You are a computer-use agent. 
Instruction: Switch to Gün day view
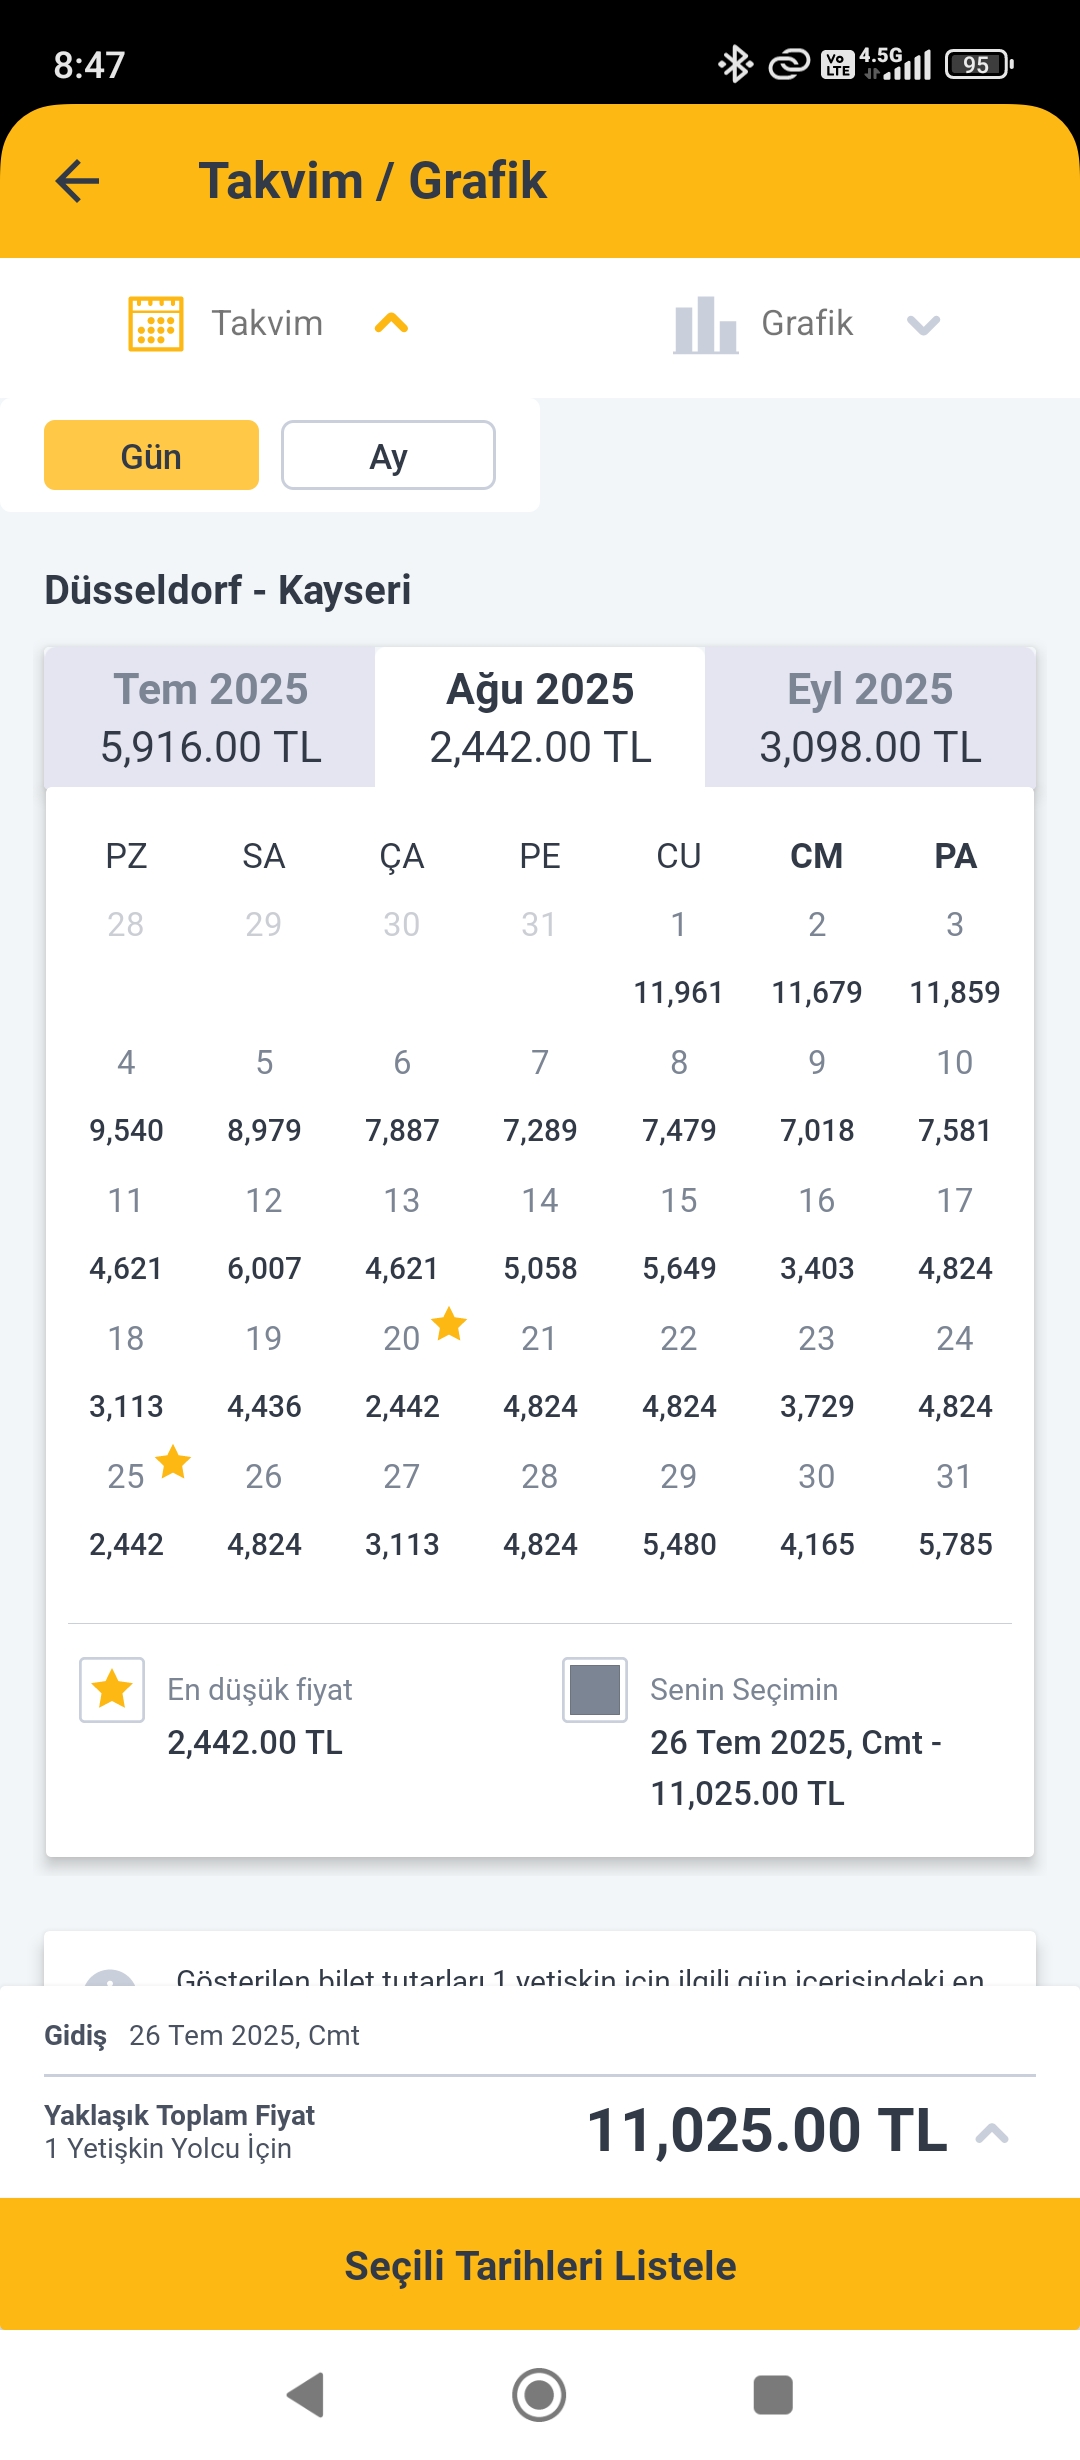click(x=151, y=456)
